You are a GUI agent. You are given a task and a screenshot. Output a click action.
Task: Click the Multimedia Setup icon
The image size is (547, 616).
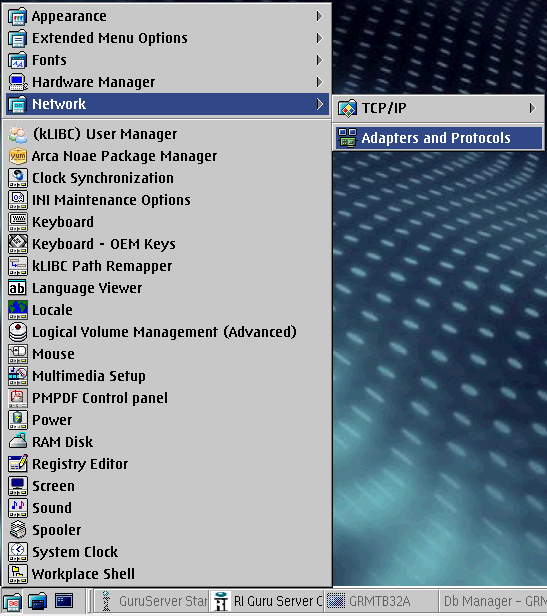(x=18, y=376)
